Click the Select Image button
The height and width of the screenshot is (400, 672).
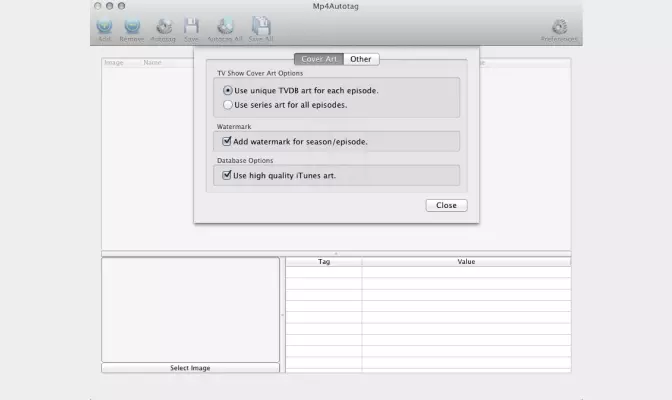[x=190, y=368]
